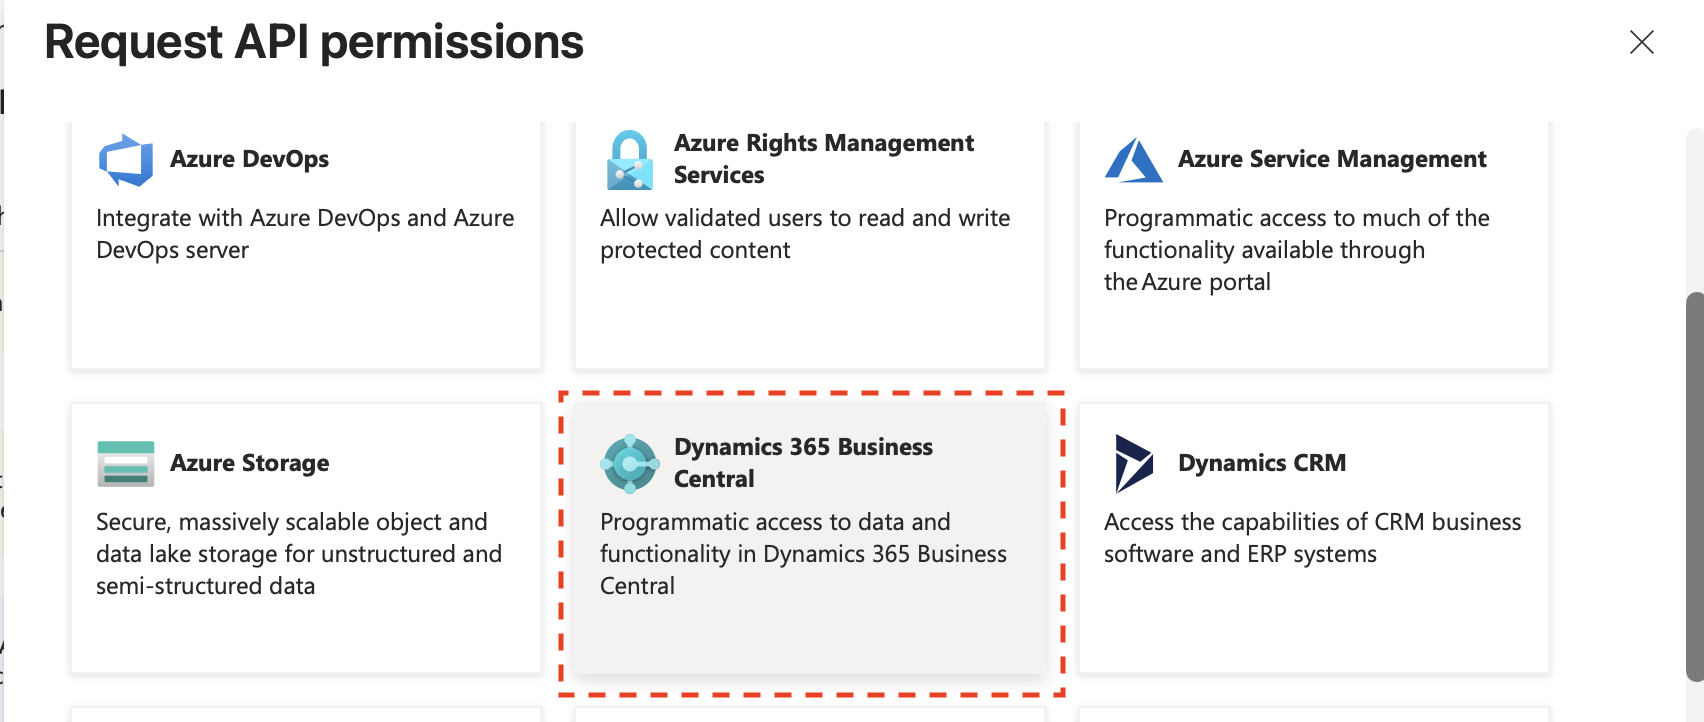This screenshot has height=722, width=1704.
Task: Click the Azure Service Management triangle icon
Action: [x=1133, y=160]
